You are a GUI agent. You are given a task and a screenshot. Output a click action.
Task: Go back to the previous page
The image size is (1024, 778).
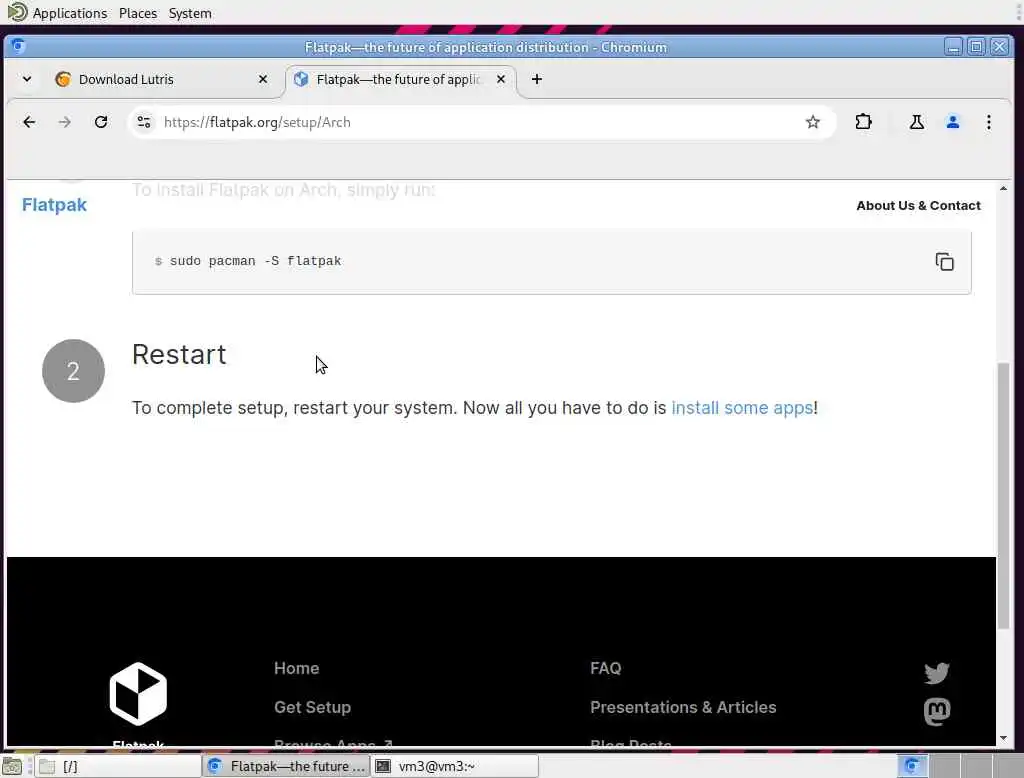(29, 122)
